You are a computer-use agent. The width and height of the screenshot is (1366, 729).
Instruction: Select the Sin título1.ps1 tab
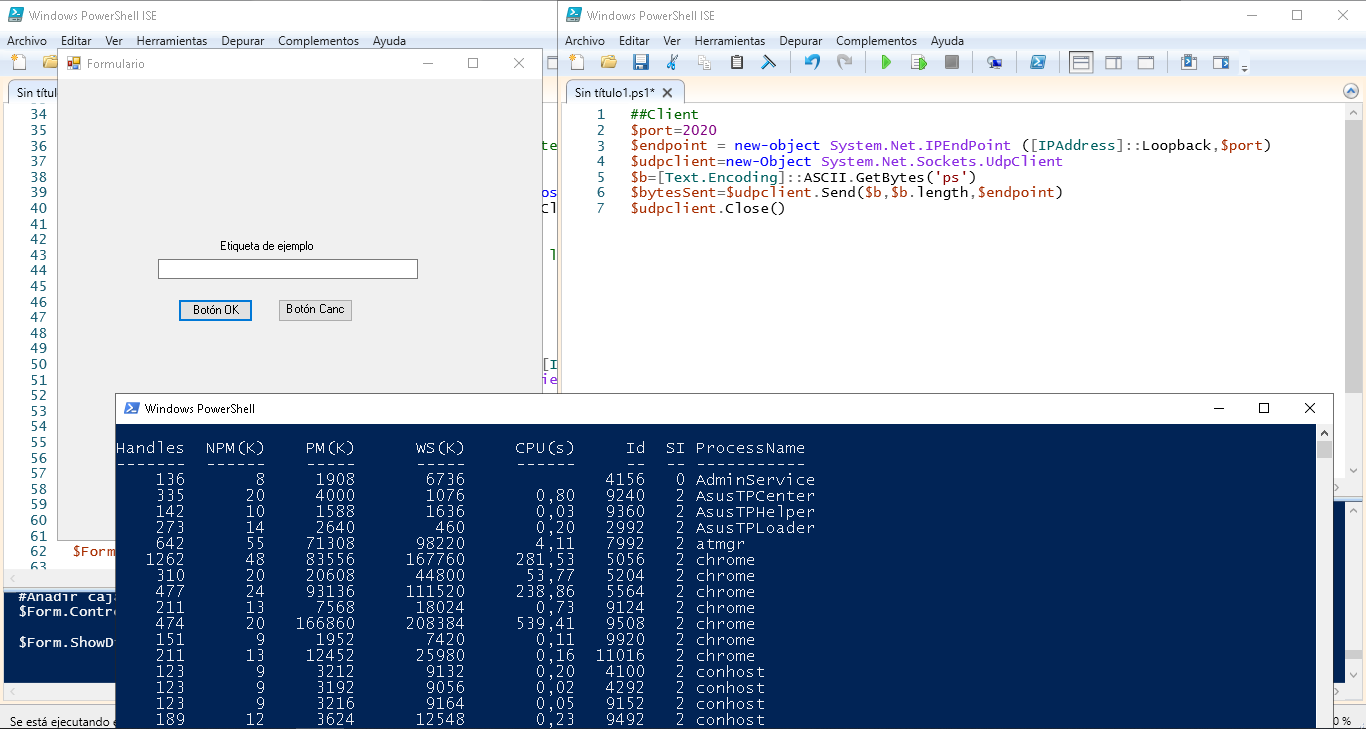coord(614,92)
